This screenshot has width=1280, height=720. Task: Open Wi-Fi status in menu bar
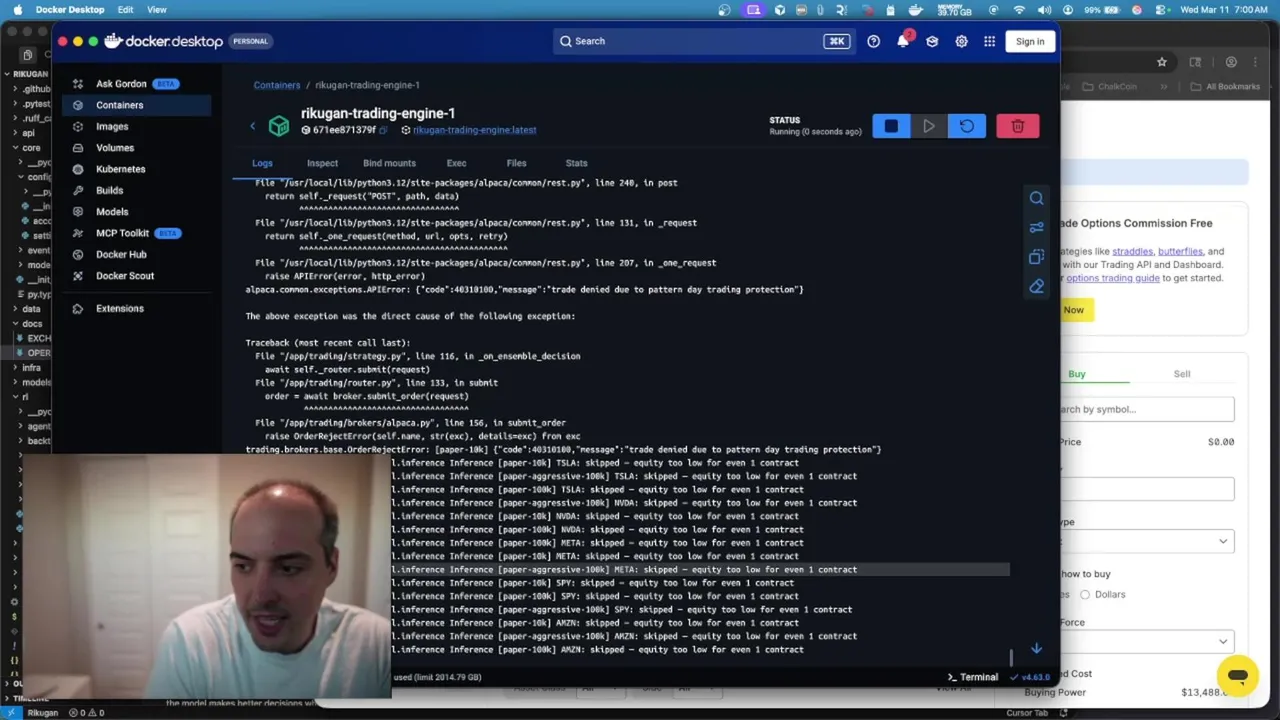point(1019,10)
